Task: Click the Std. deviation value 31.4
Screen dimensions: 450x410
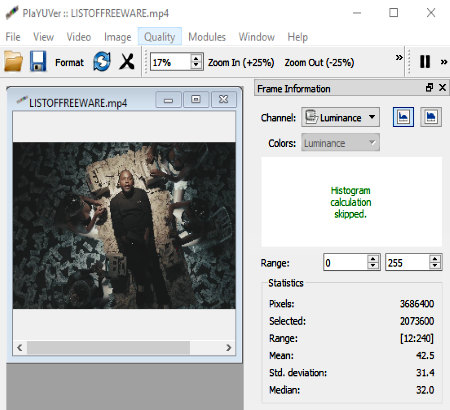Action: pyautogui.click(x=425, y=372)
